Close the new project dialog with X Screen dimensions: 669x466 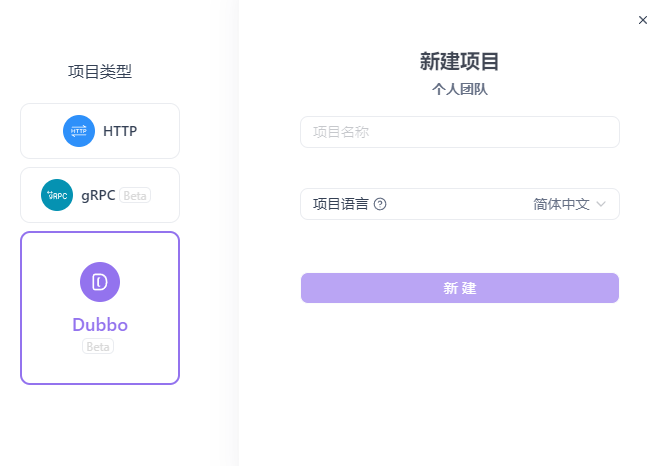click(643, 20)
